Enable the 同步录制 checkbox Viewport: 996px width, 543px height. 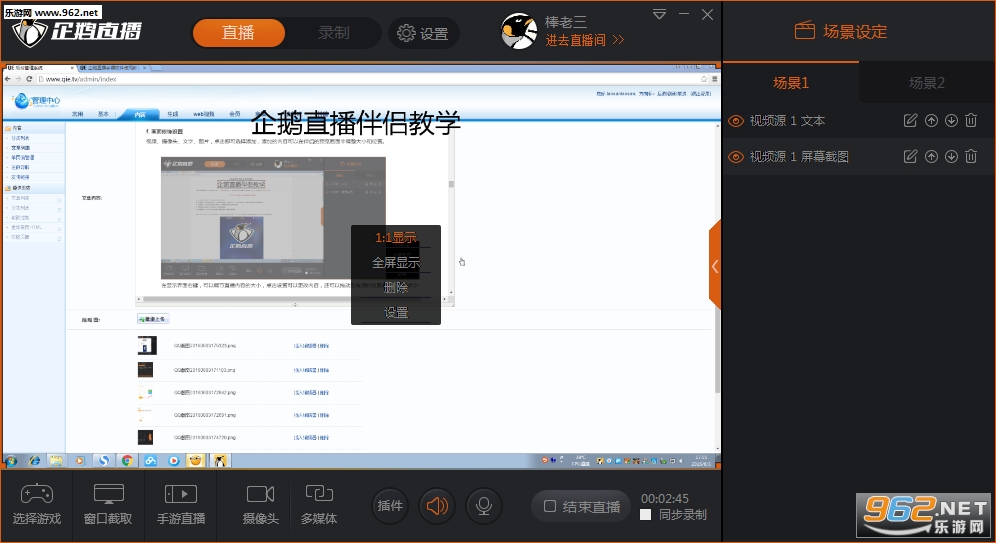click(x=646, y=515)
